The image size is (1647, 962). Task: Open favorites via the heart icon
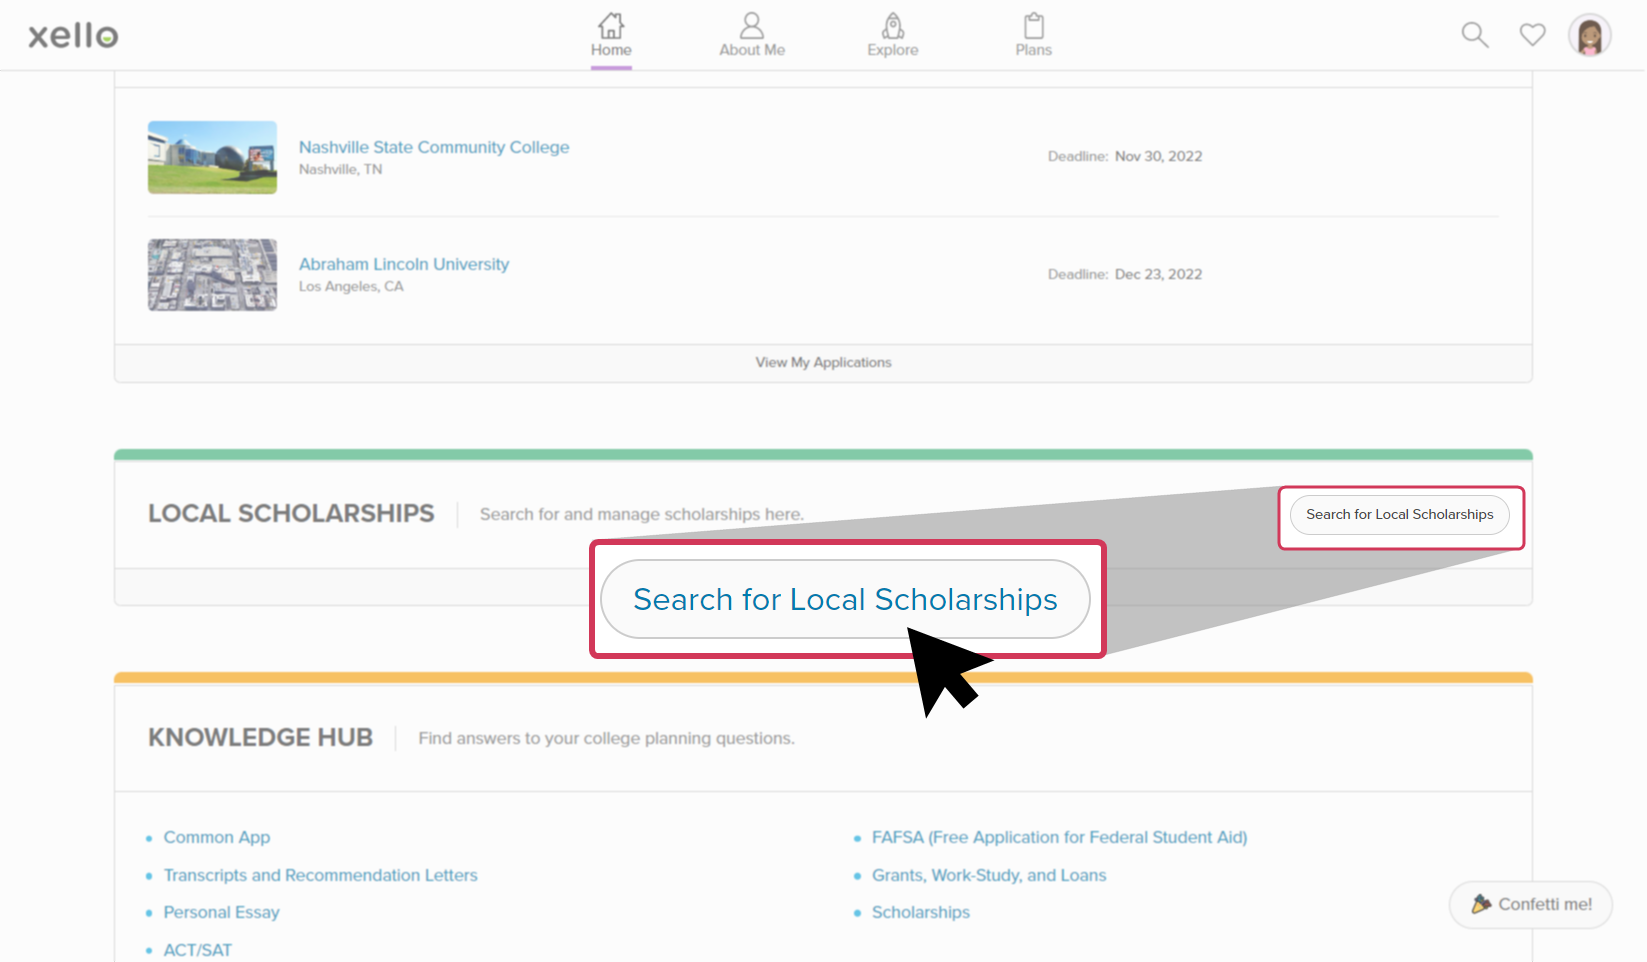click(x=1532, y=33)
